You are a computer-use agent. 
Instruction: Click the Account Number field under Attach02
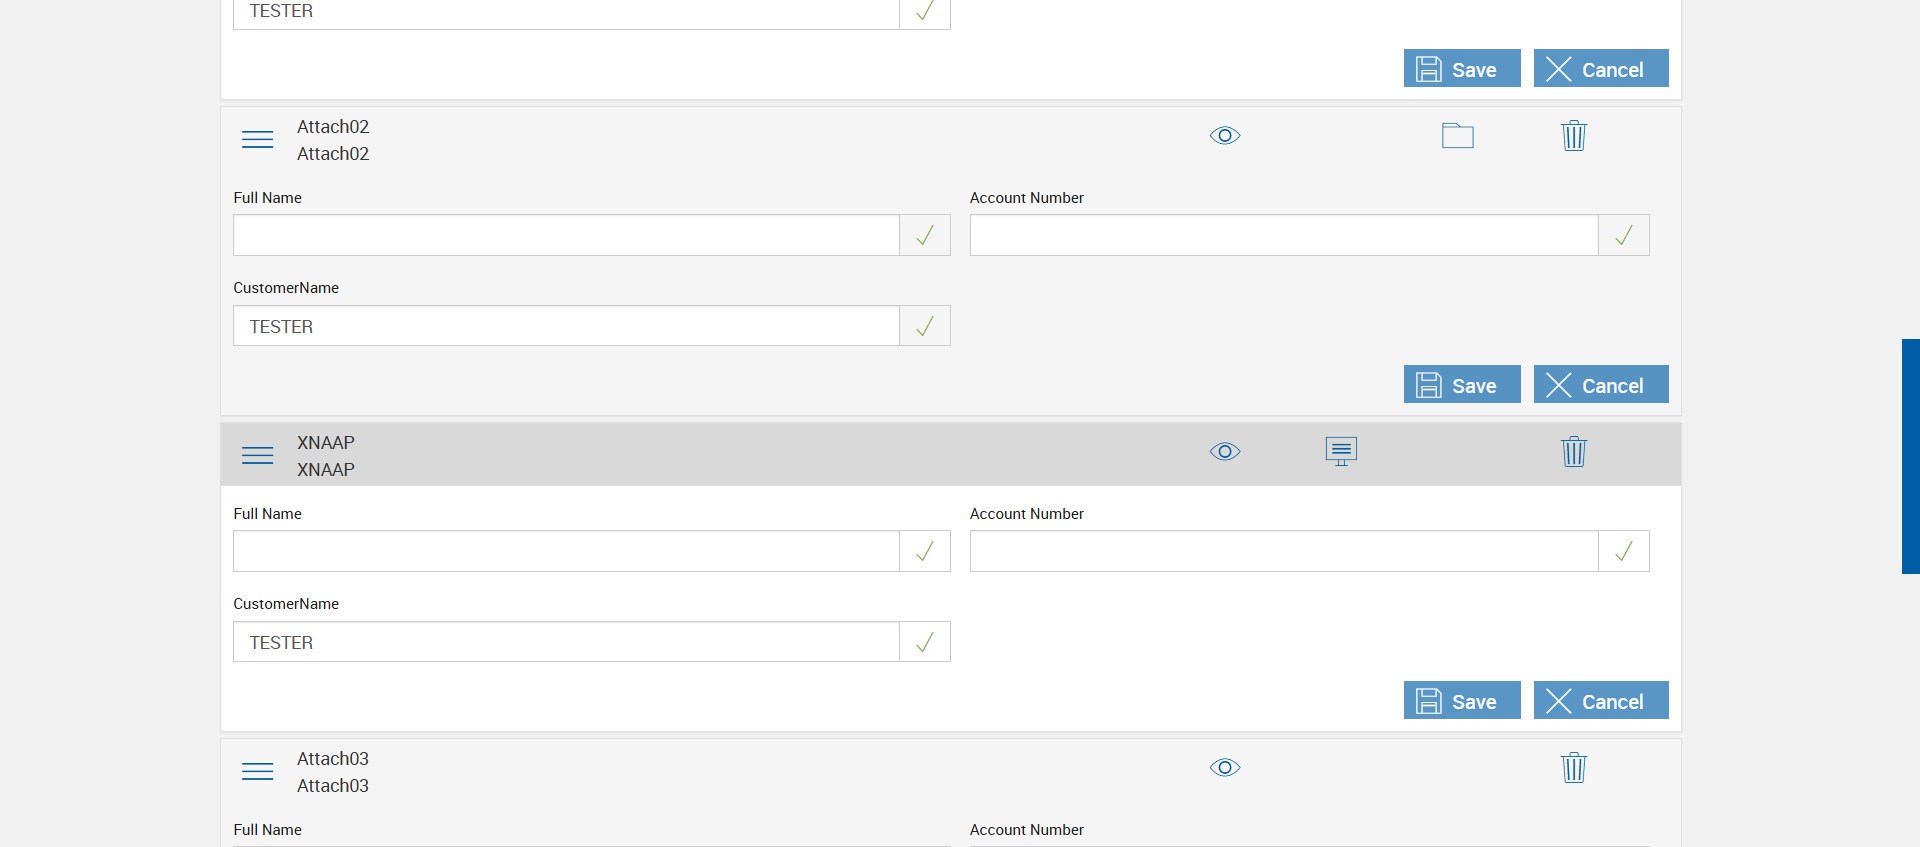[1284, 235]
